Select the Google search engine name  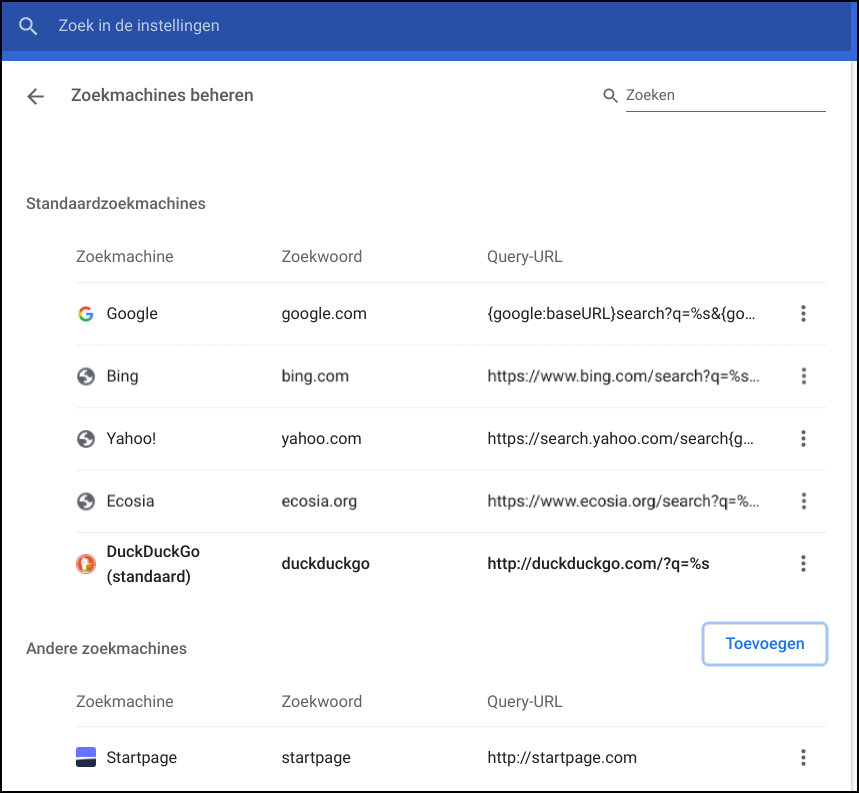click(x=132, y=314)
